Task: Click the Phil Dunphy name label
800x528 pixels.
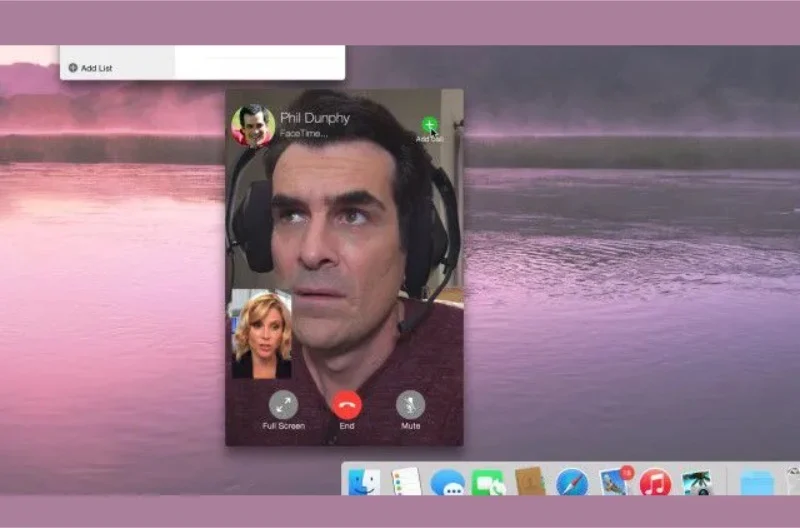Action: pos(315,118)
